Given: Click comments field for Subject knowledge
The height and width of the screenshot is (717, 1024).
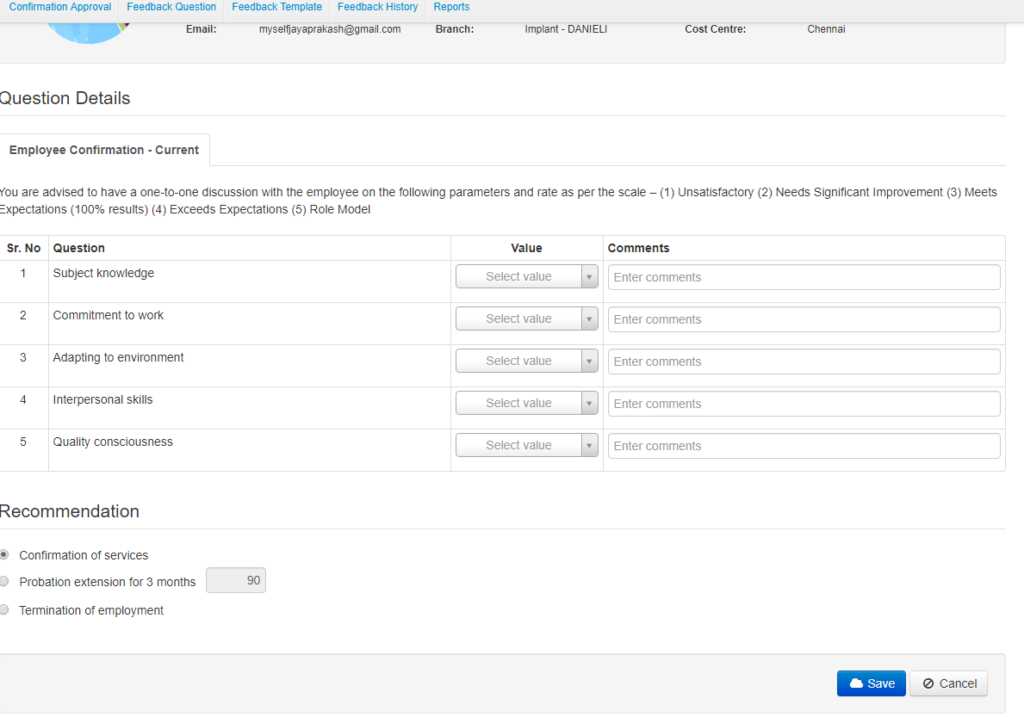Looking at the screenshot, I should pos(804,277).
